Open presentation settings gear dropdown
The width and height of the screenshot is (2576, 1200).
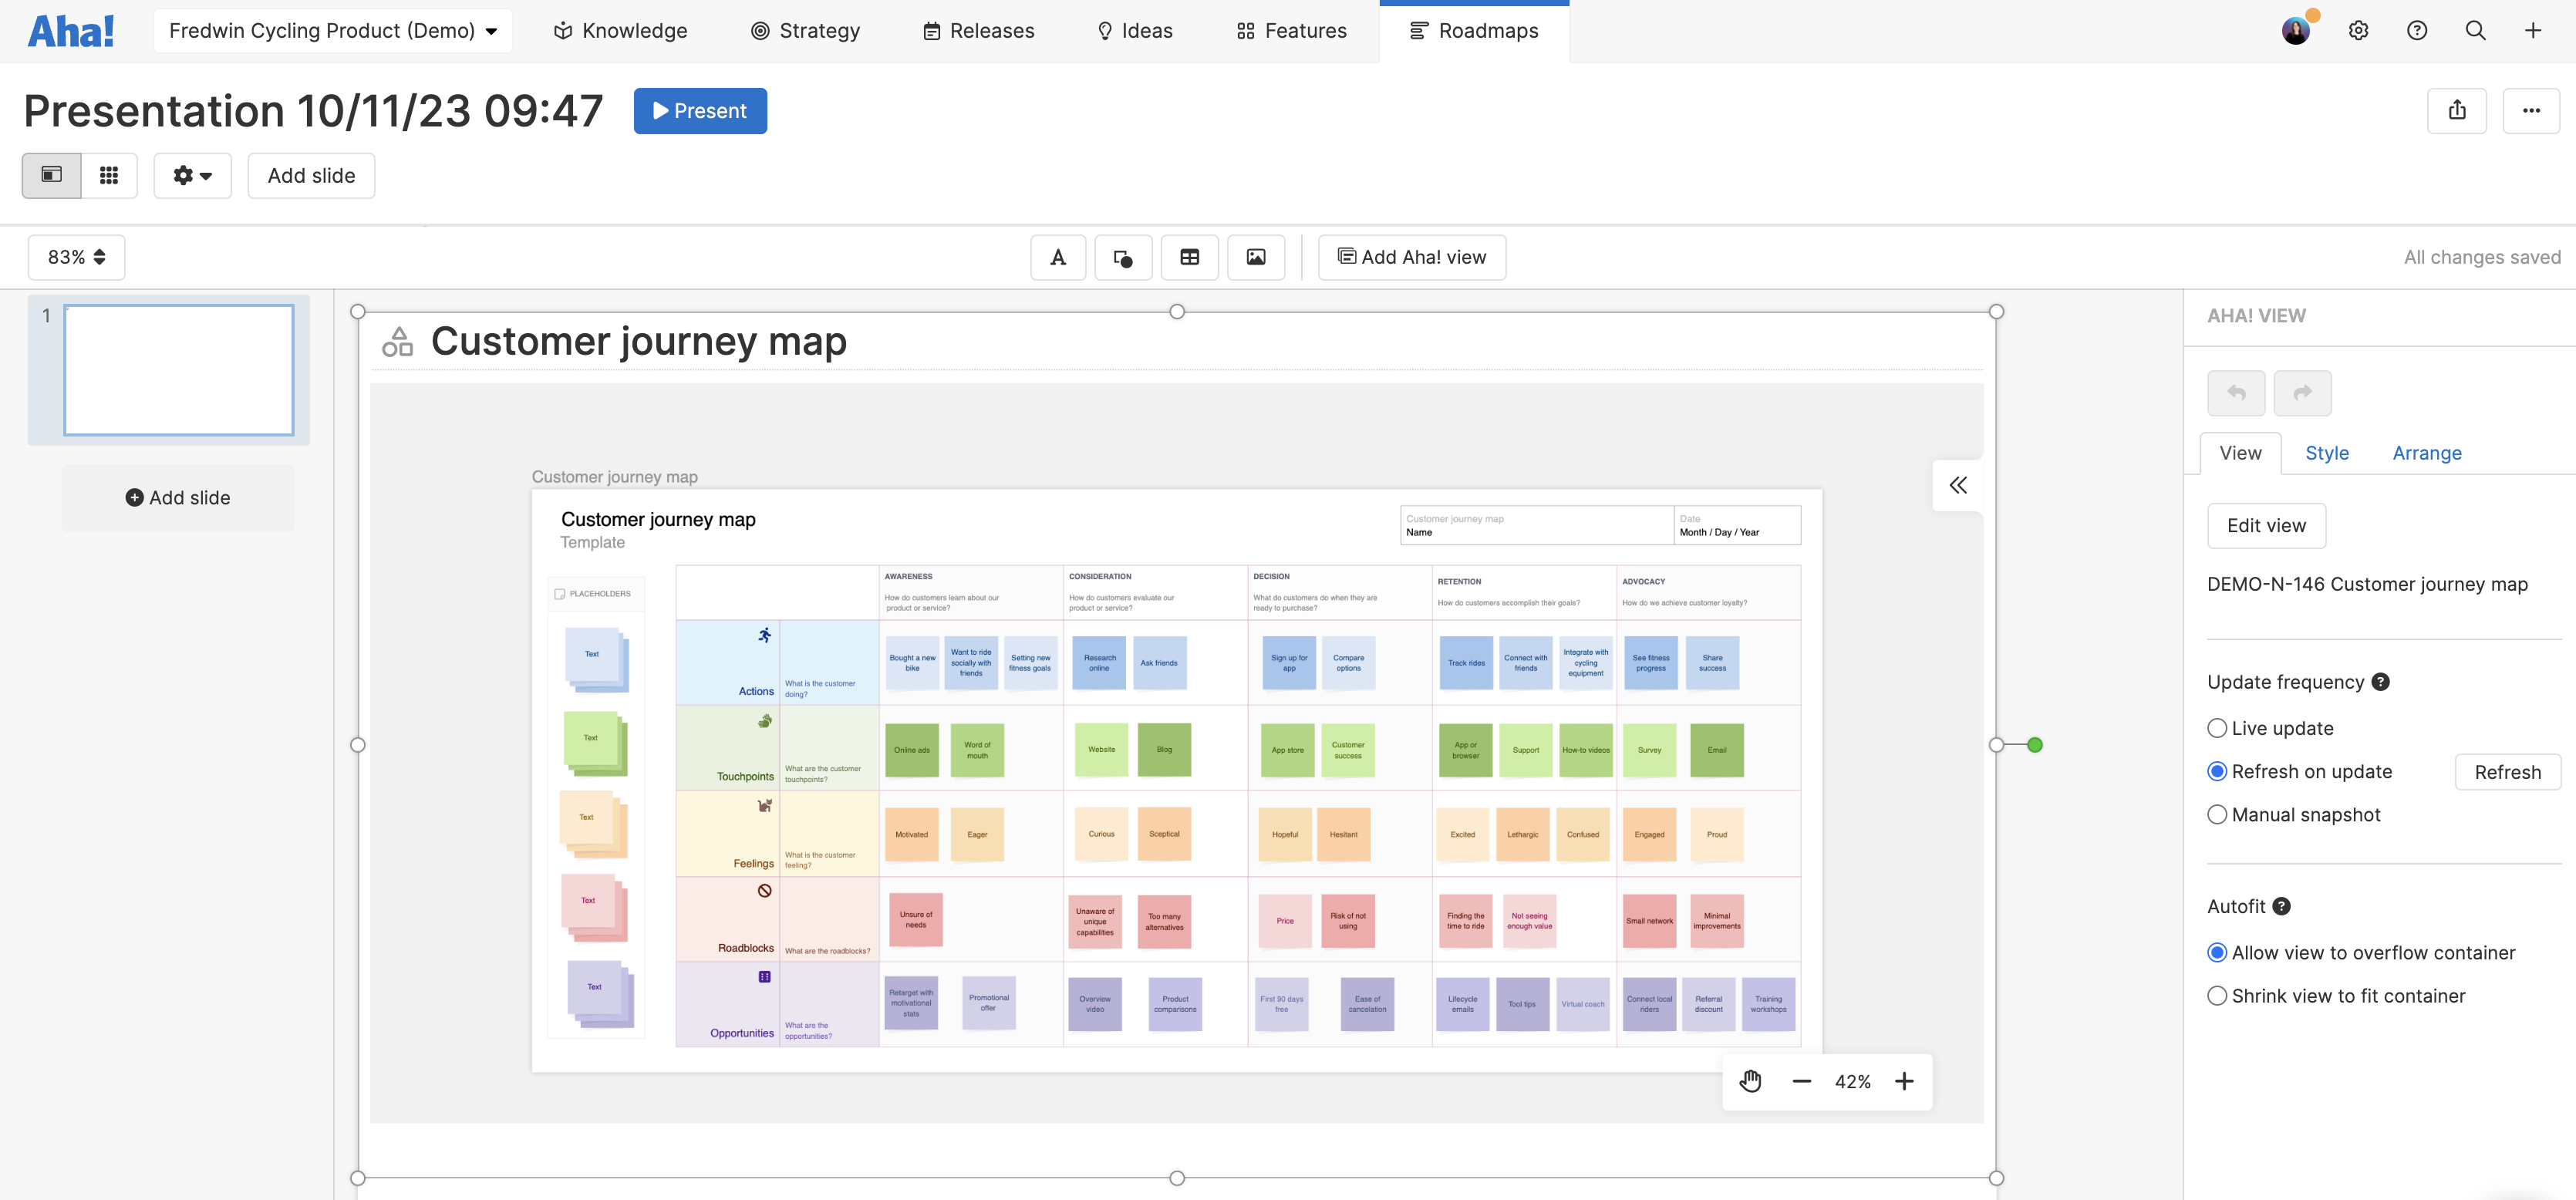coord(192,175)
